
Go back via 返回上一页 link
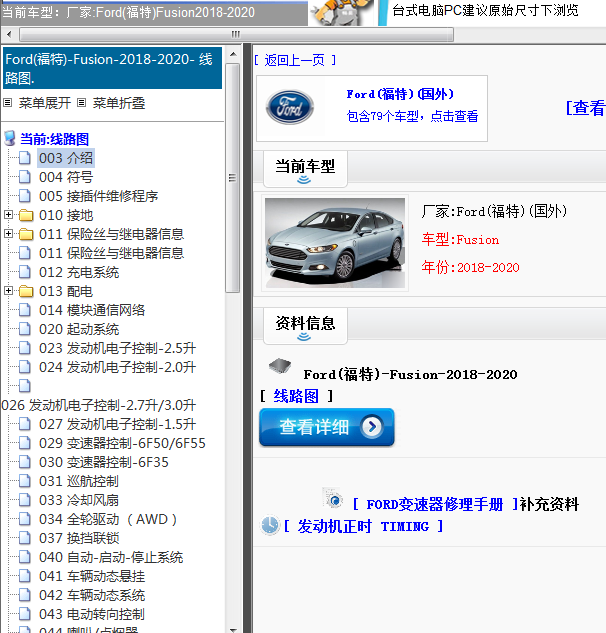tap(295, 60)
